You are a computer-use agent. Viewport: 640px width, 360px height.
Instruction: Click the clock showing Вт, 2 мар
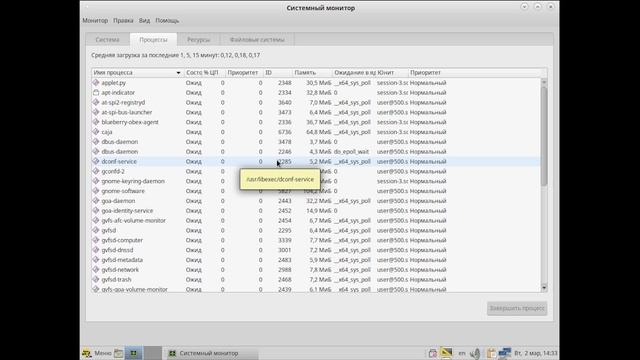[x=536, y=353]
